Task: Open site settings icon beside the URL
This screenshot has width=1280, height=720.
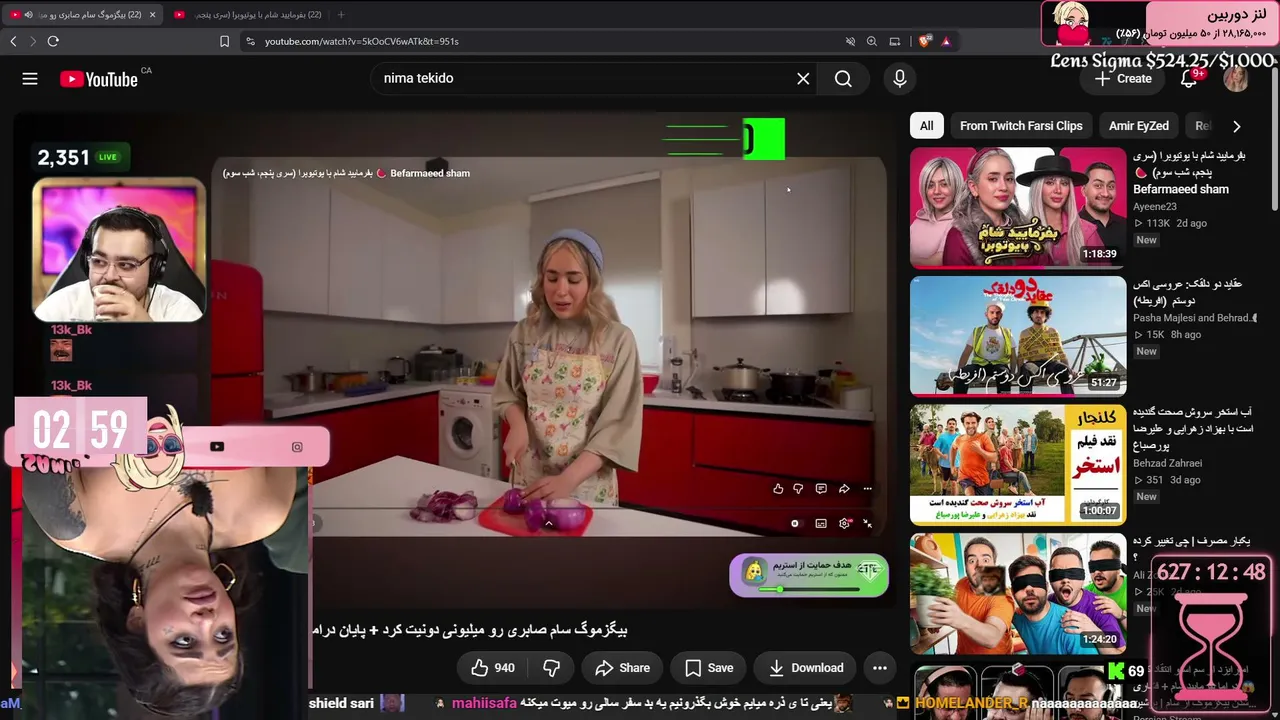Action: coord(250,41)
